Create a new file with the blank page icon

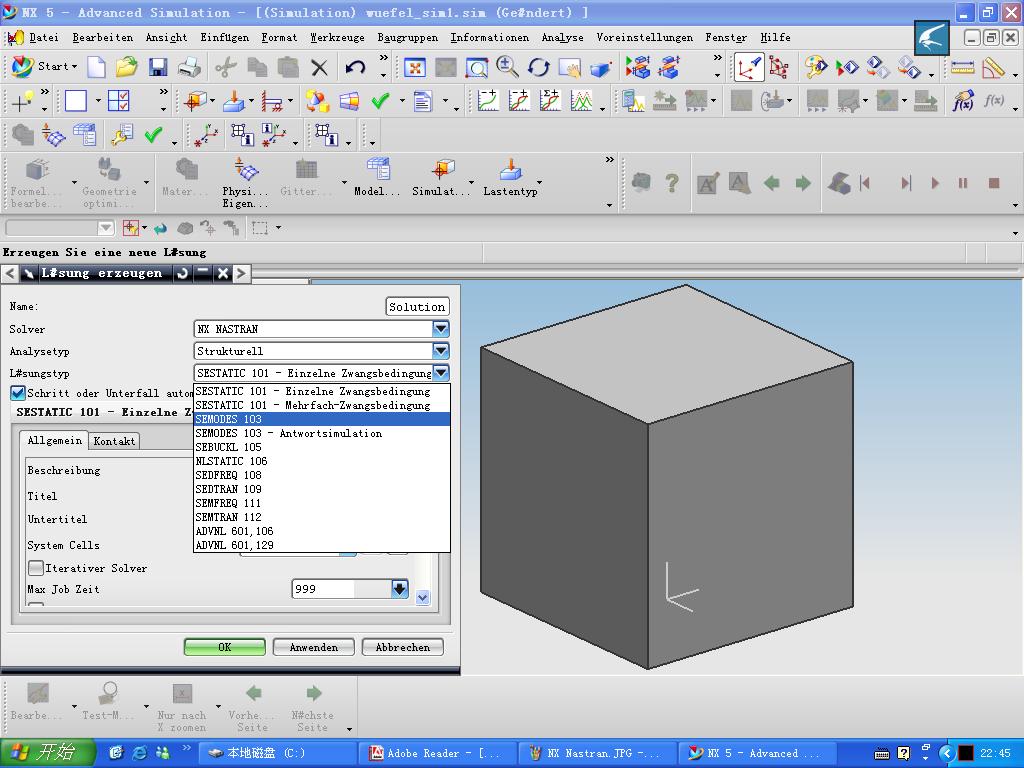96,67
